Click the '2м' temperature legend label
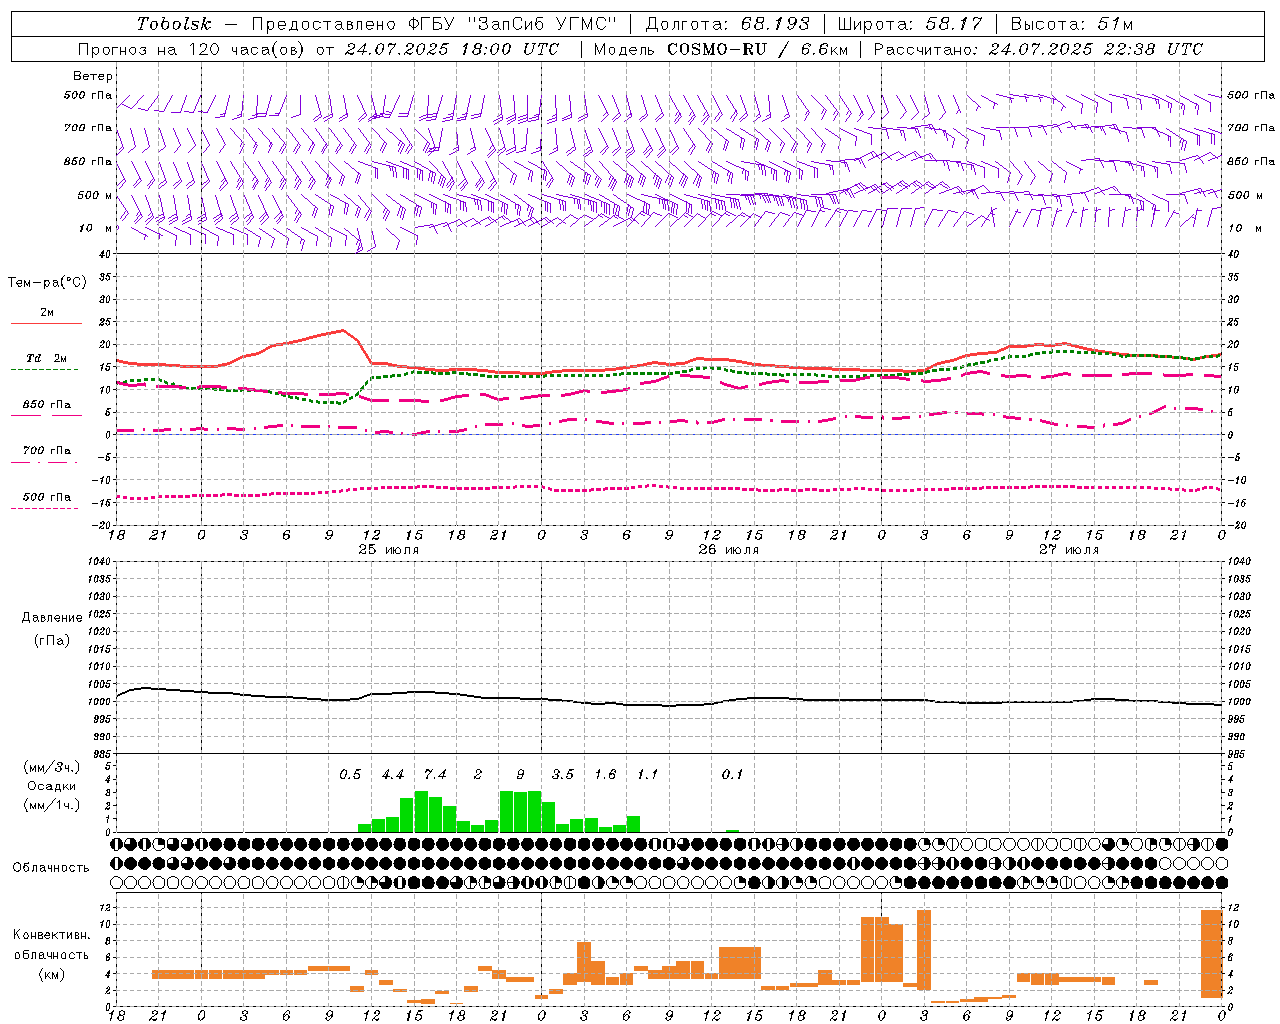 tap(47, 312)
